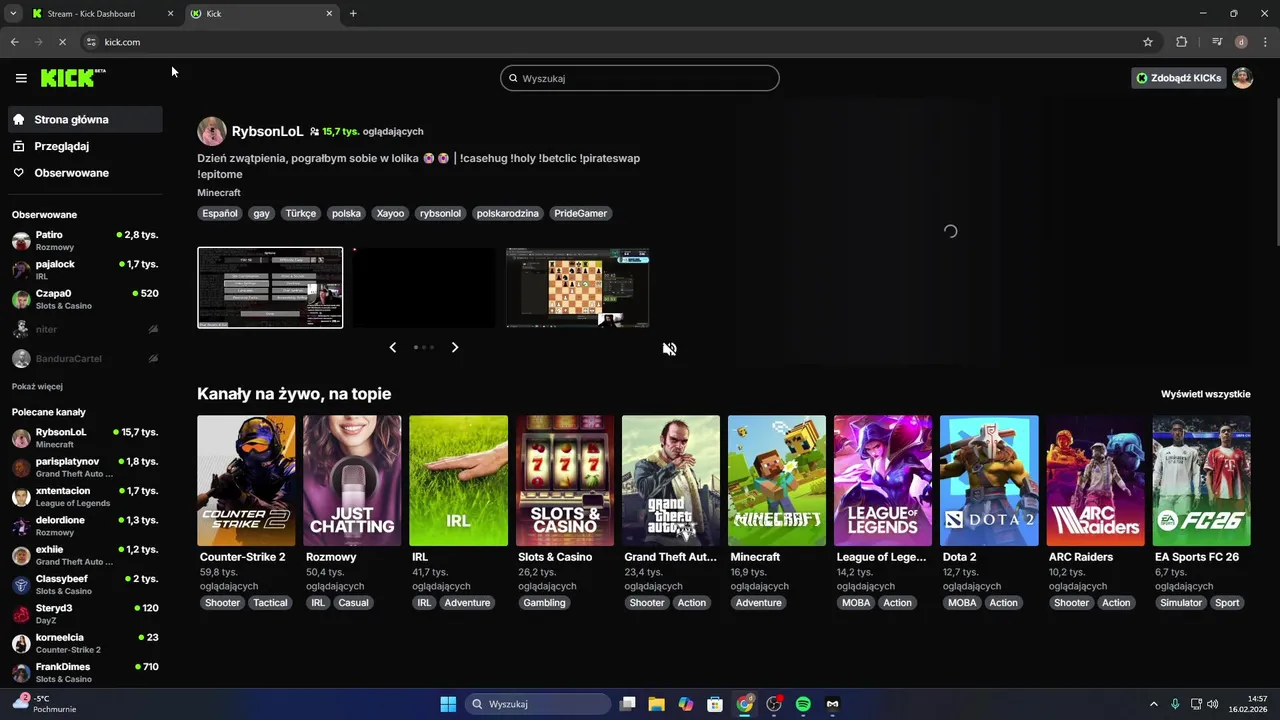Click the Türkçe tag

click(300, 213)
